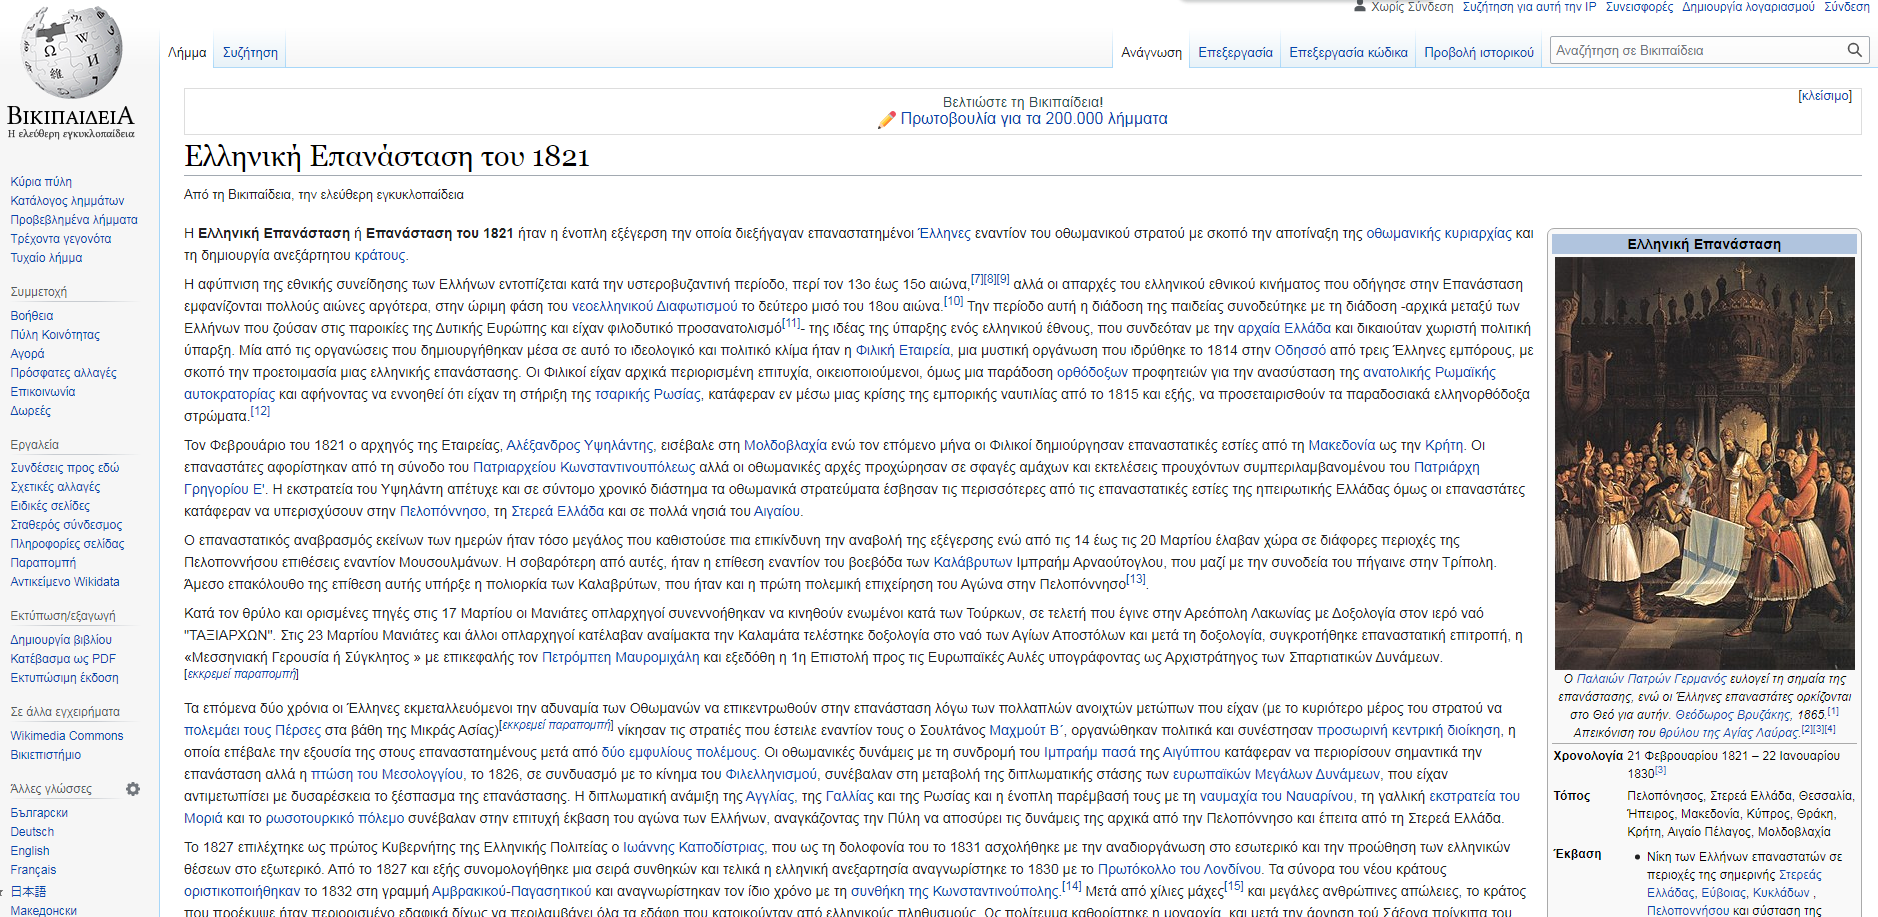Click the pencil icon in the banner
The width and height of the screenshot is (1878, 917).
click(x=886, y=118)
